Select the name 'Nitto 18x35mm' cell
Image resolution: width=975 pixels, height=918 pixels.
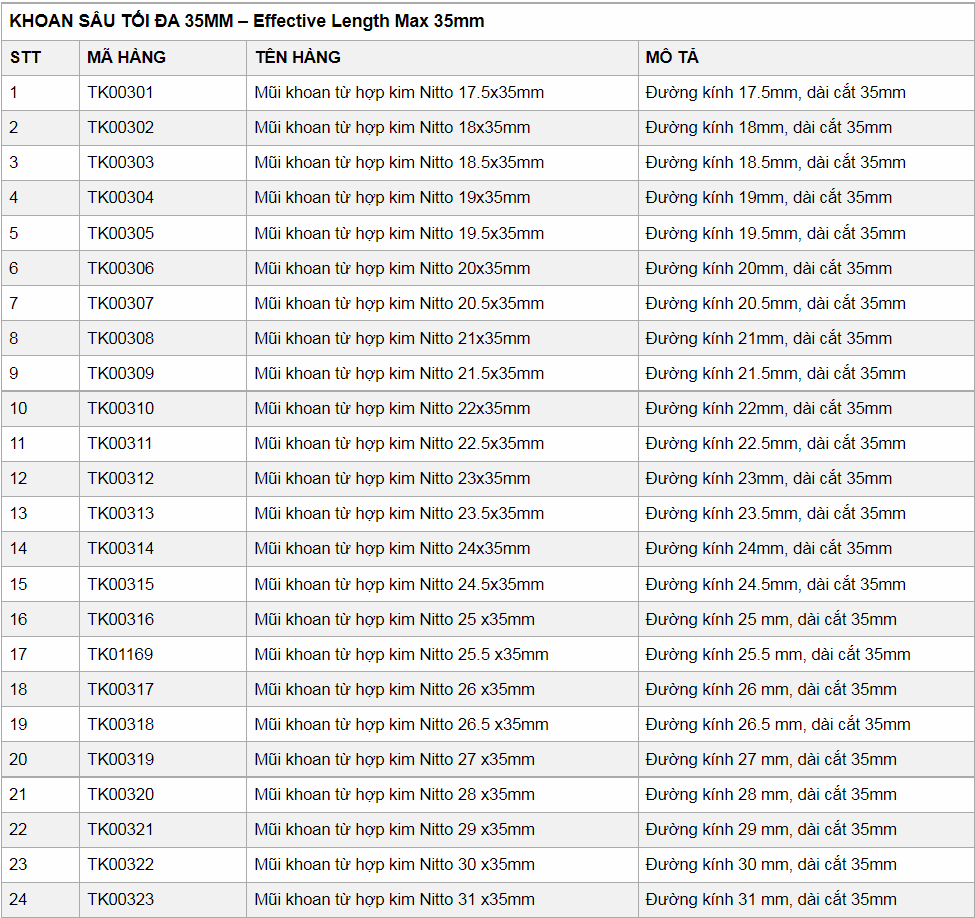[392, 127]
